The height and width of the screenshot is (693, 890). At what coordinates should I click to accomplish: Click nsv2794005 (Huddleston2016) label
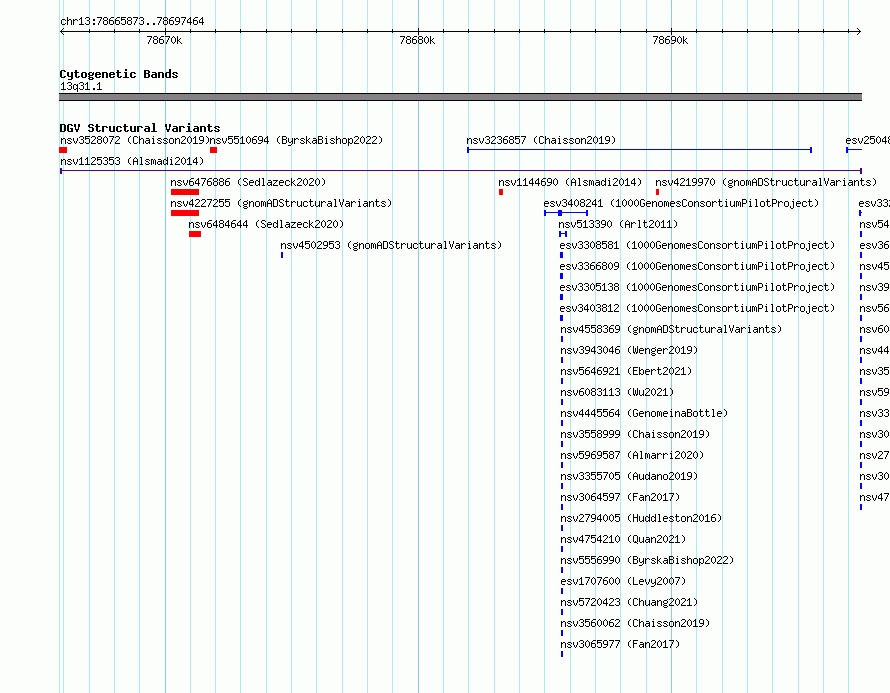tap(641, 518)
